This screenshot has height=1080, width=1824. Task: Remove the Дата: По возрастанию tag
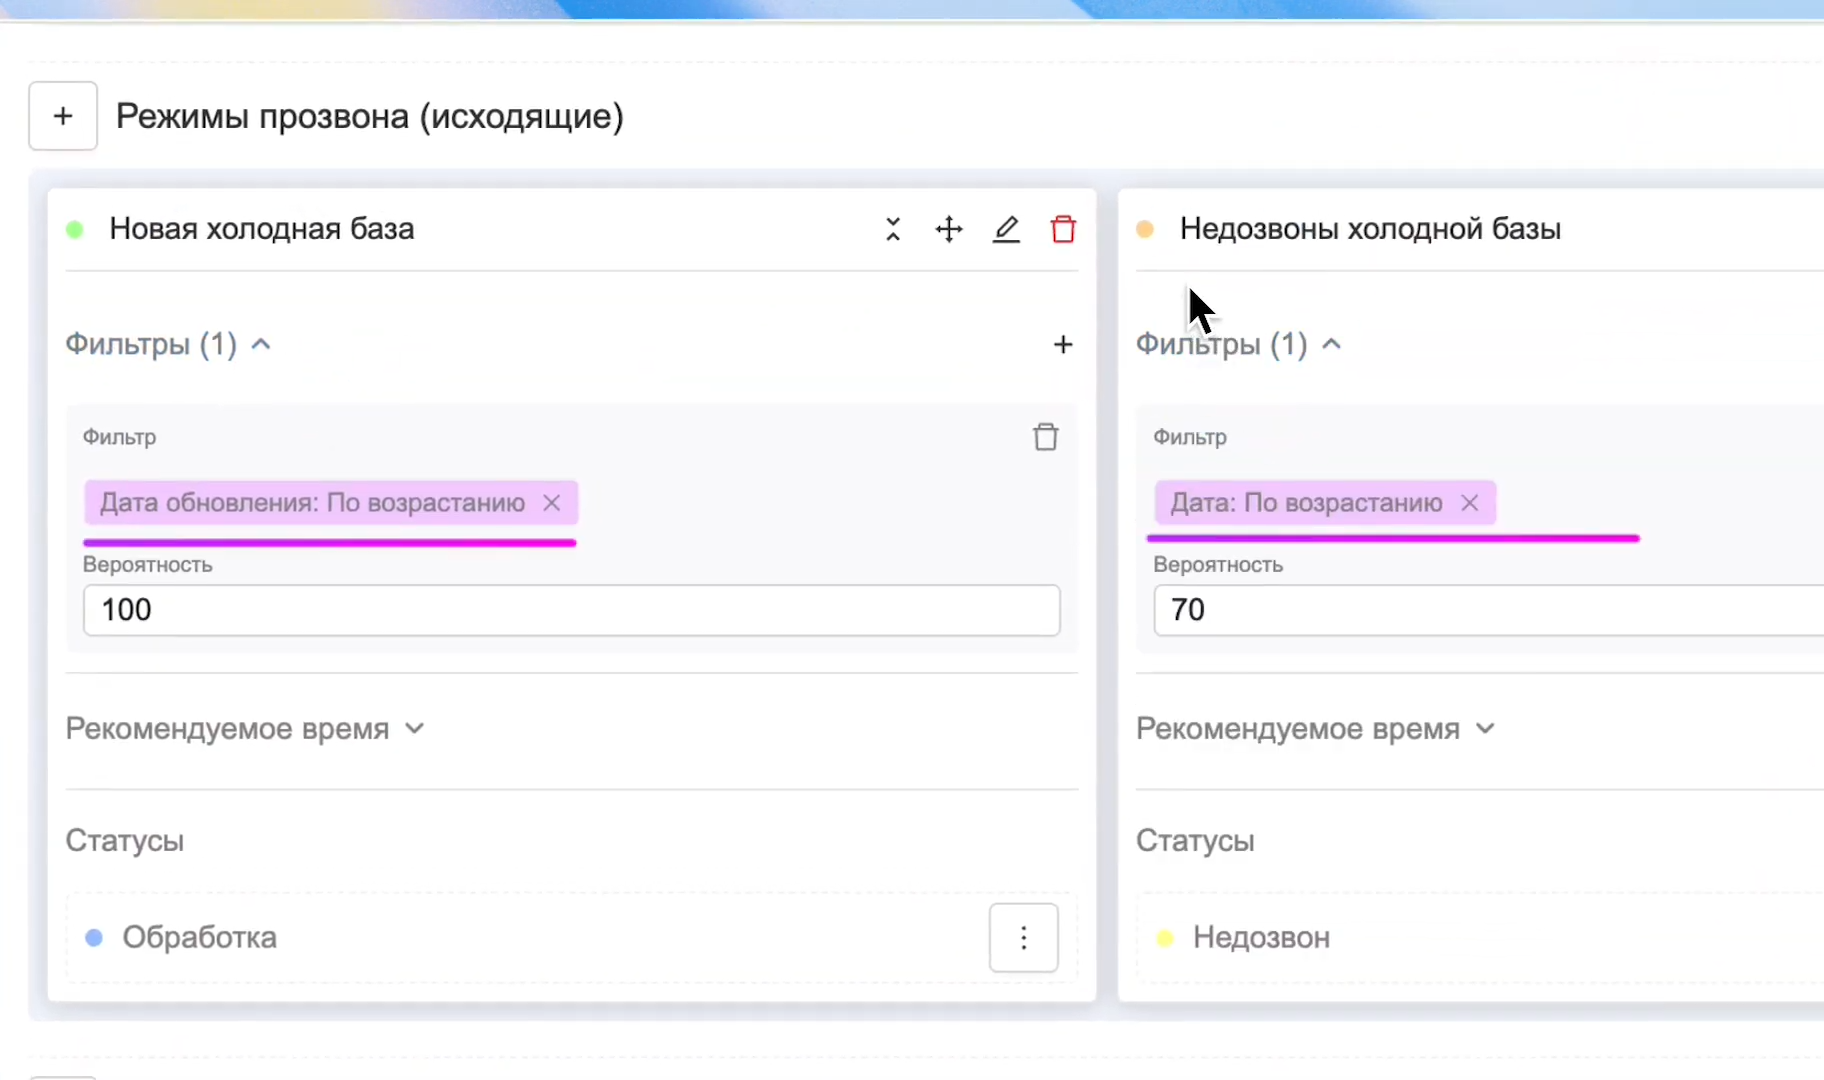click(1469, 502)
